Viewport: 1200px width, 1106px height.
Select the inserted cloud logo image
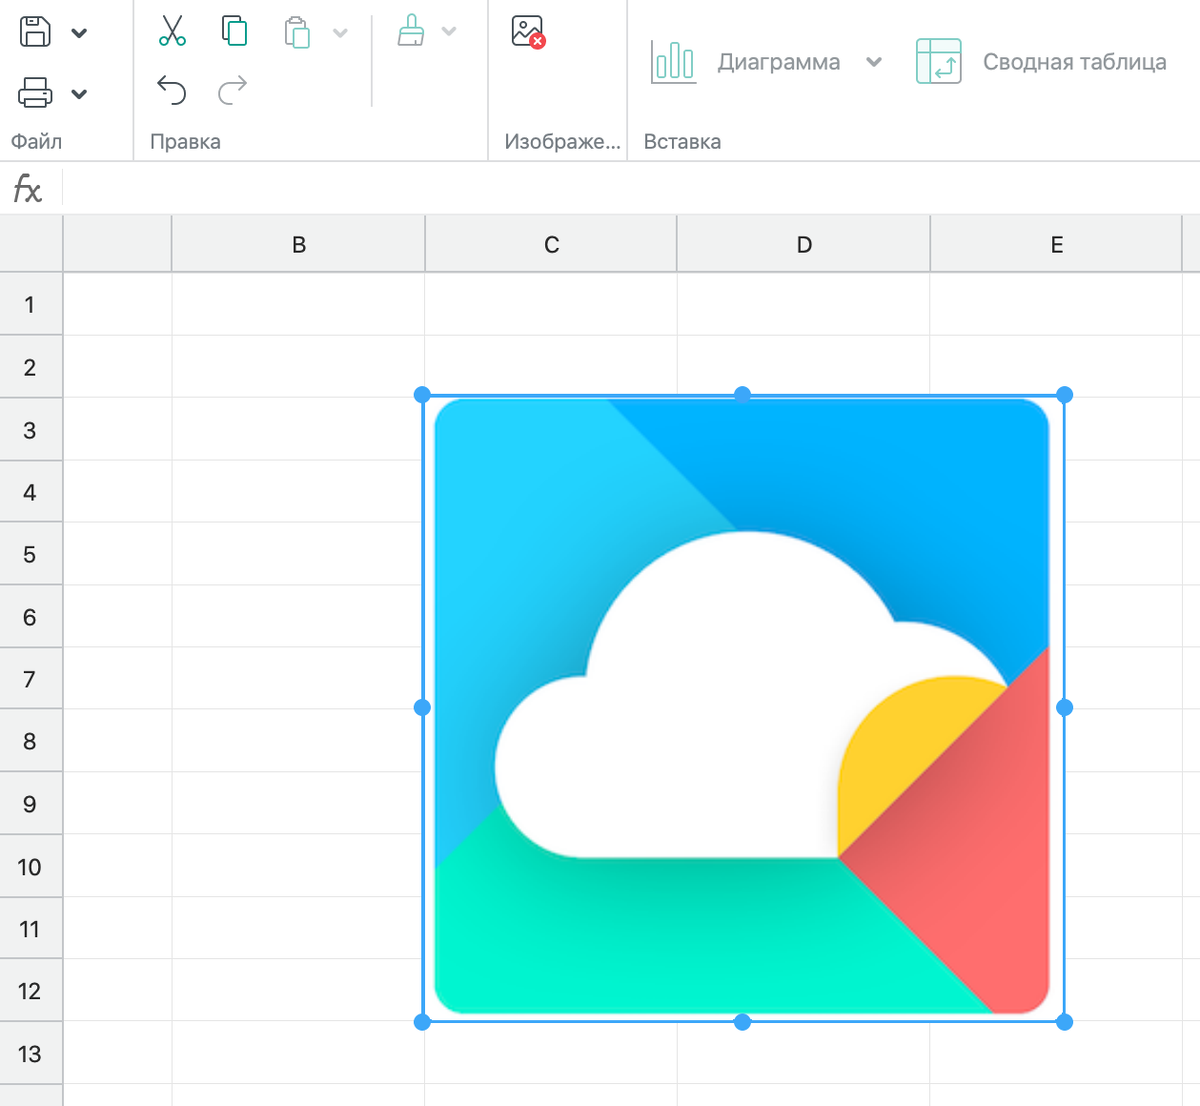point(742,707)
